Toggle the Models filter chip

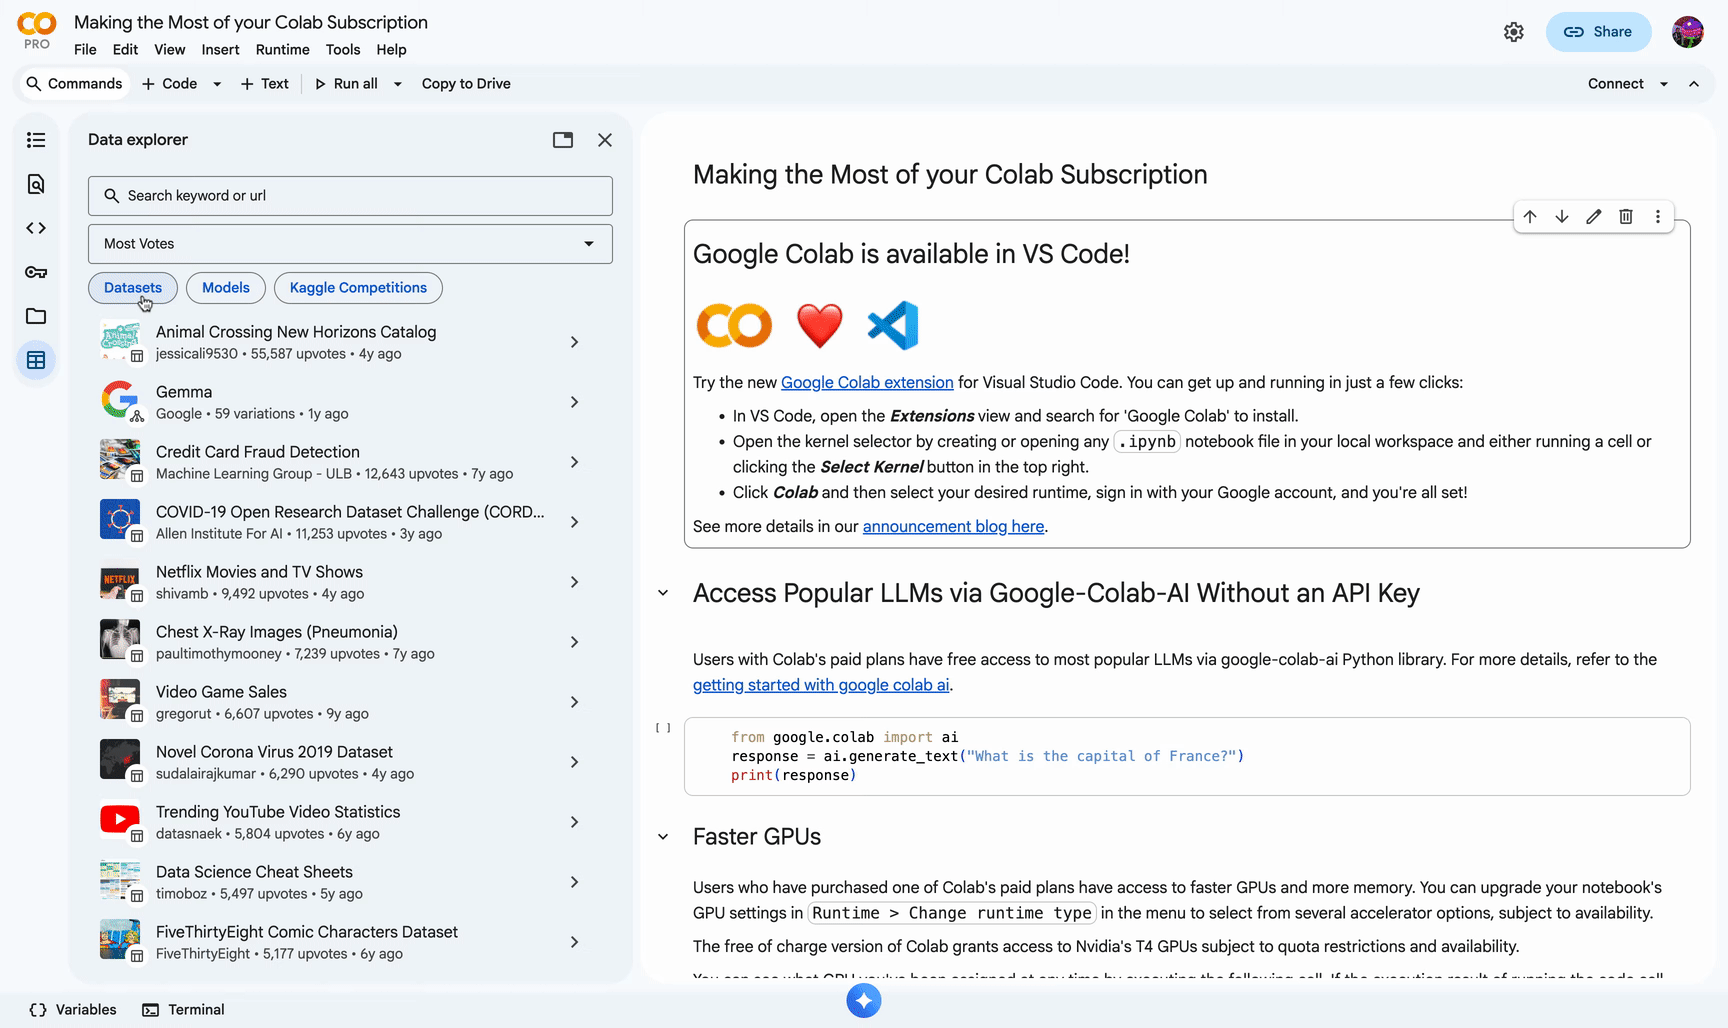[x=226, y=288]
